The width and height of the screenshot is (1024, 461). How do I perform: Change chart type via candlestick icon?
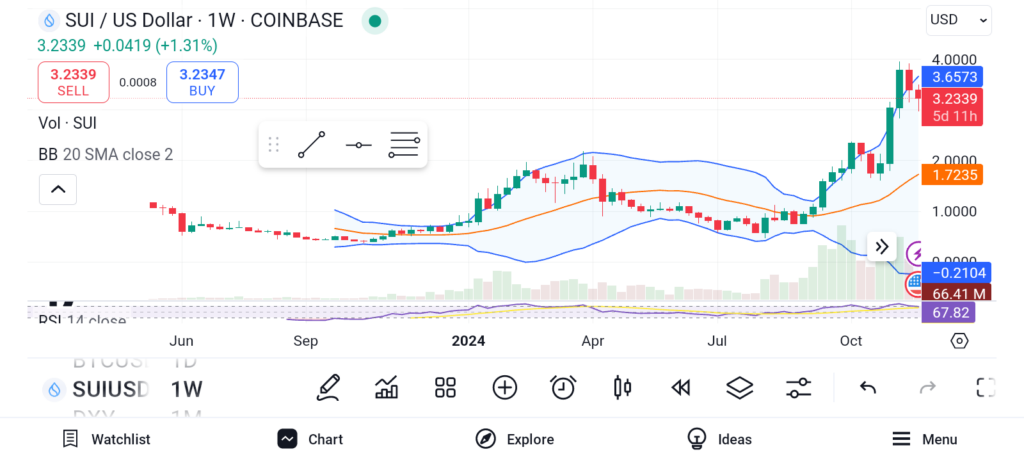click(x=622, y=388)
